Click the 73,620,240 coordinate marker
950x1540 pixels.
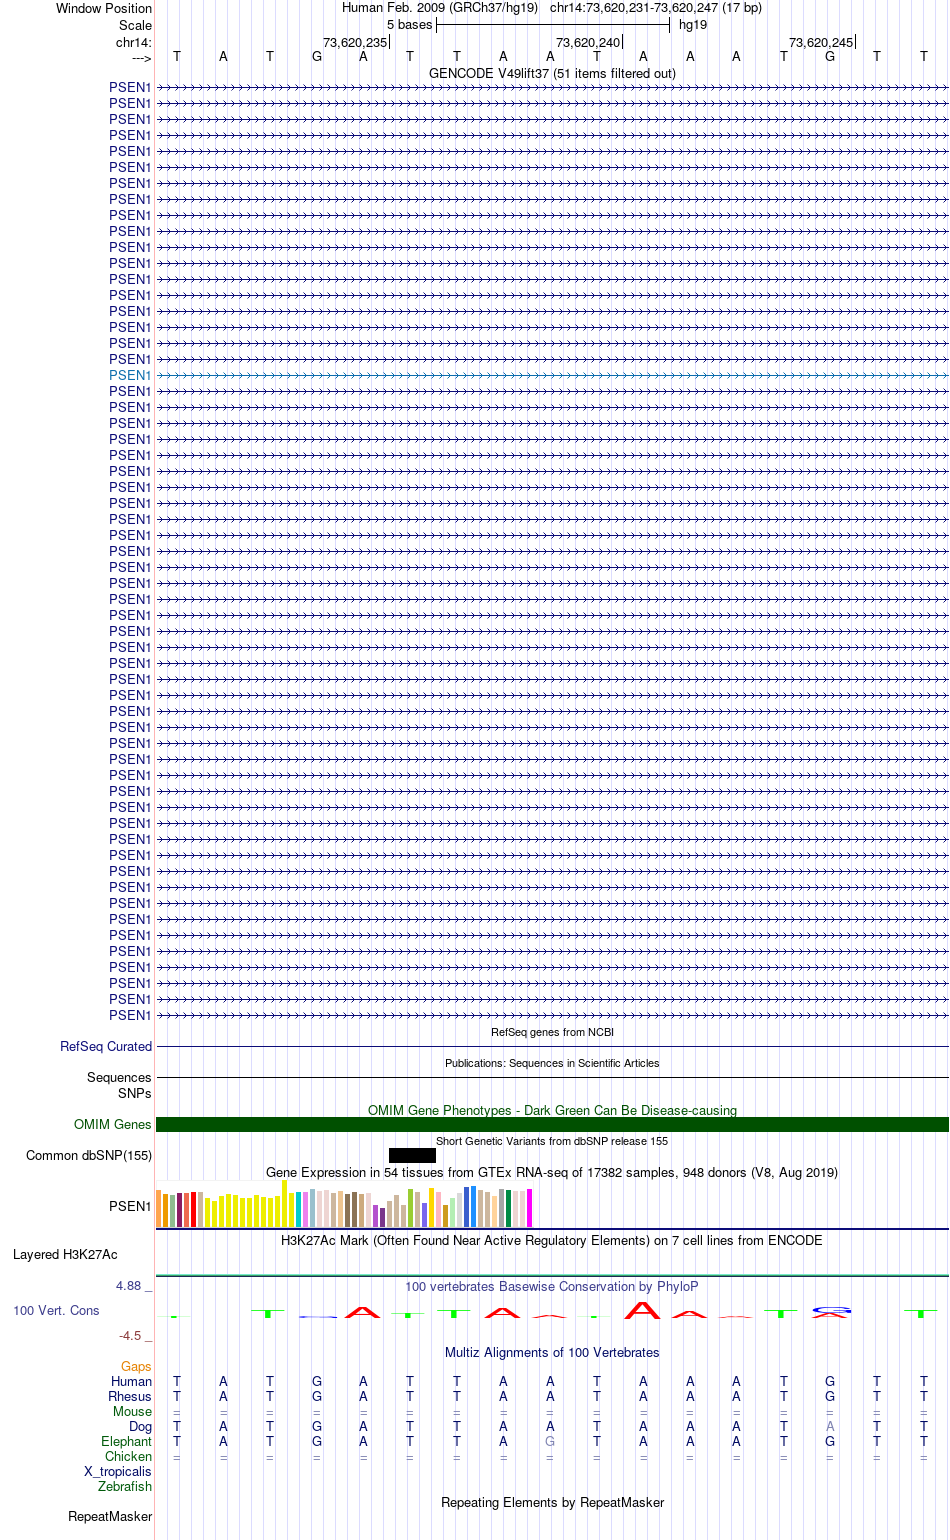tap(588, 42)
